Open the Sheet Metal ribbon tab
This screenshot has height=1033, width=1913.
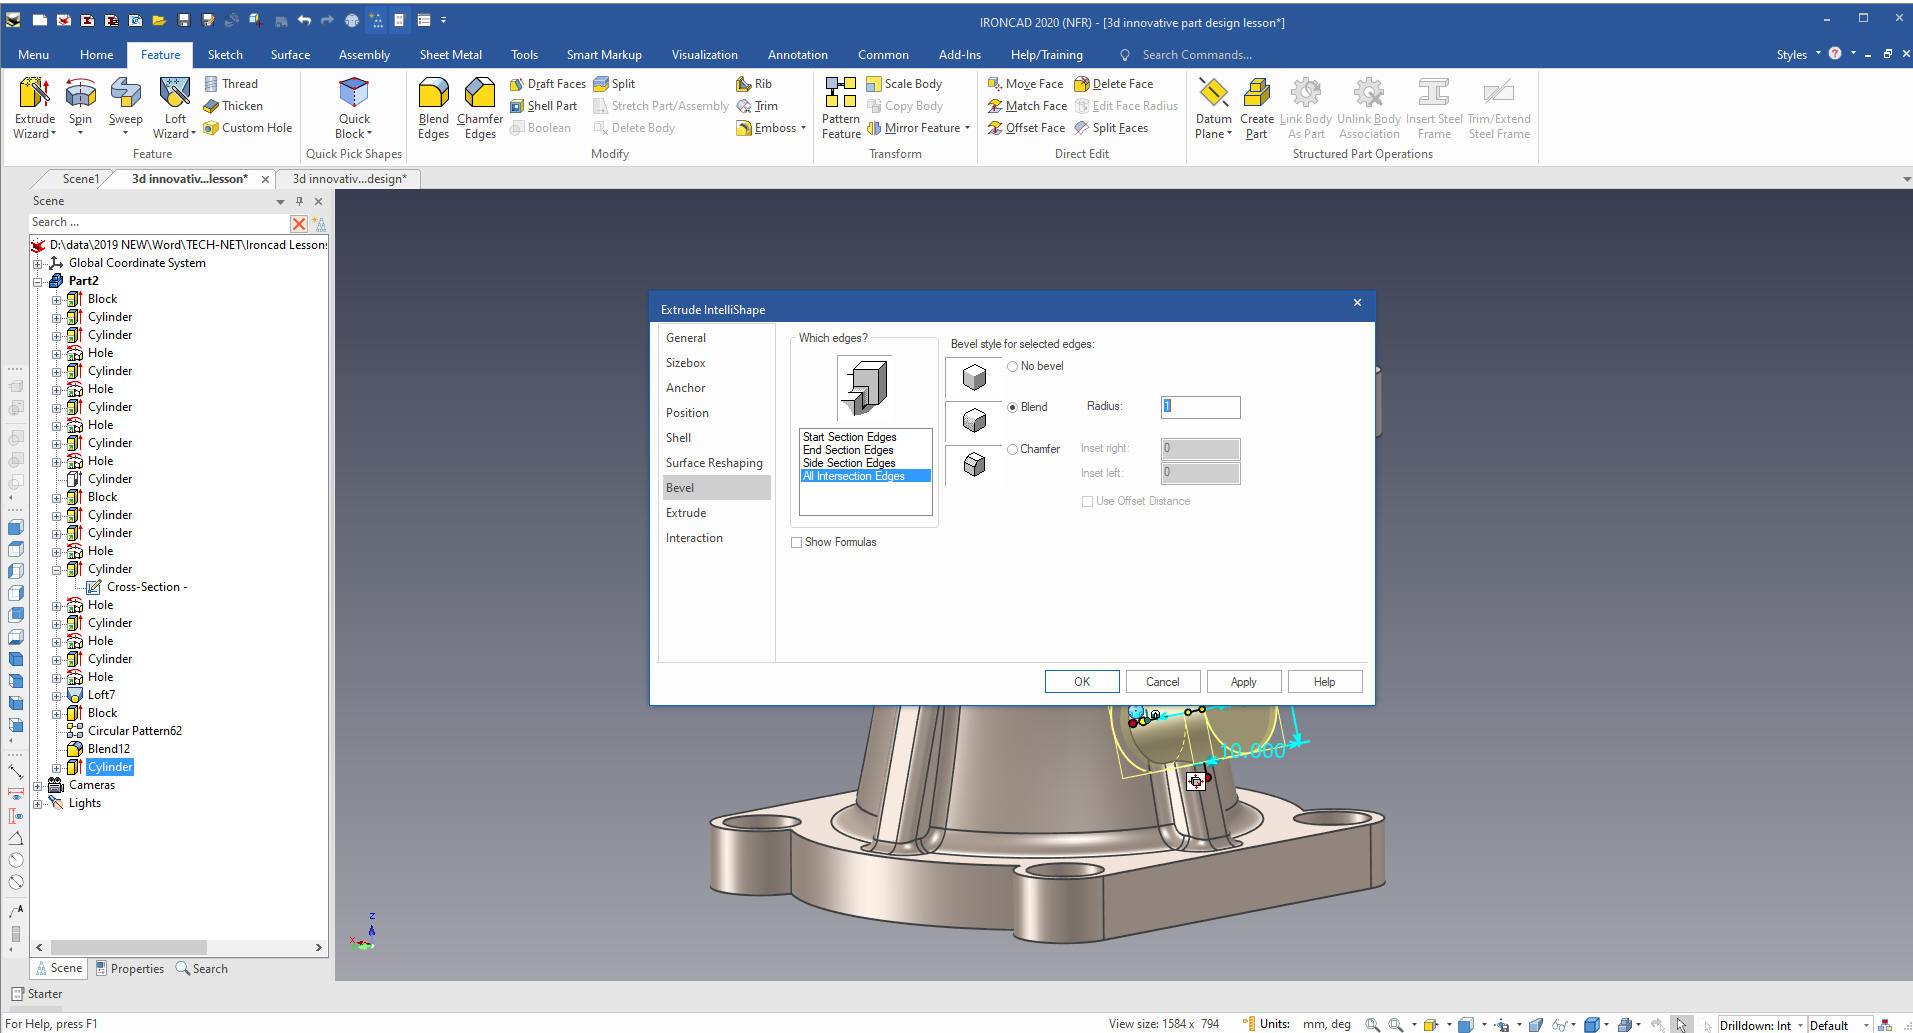pos(450,55)
